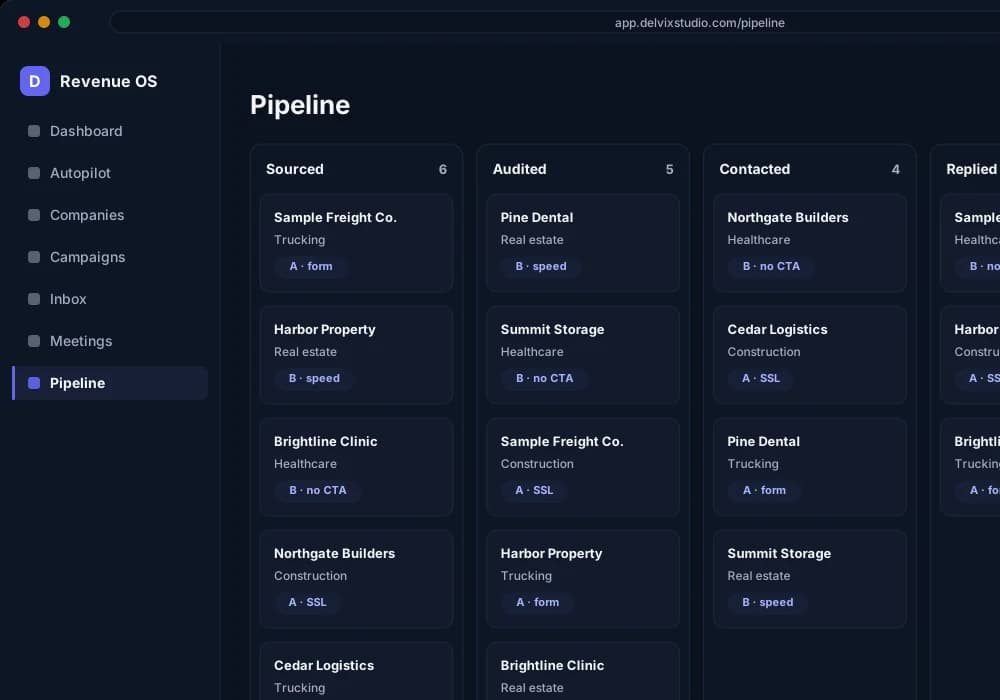
Task: Click the Sourced column header
Action: coord(295,169)
